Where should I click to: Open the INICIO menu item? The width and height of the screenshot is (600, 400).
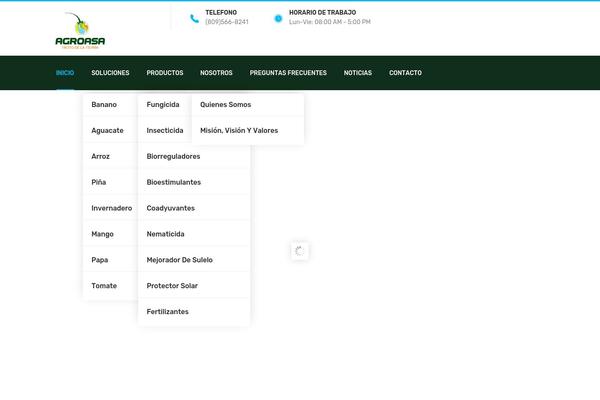(x=65, y=73)
